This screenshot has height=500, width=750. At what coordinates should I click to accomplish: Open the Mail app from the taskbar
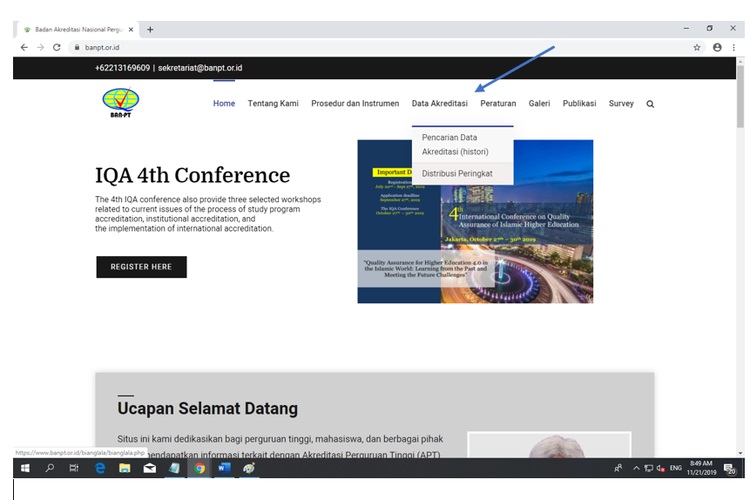[150, 468]
